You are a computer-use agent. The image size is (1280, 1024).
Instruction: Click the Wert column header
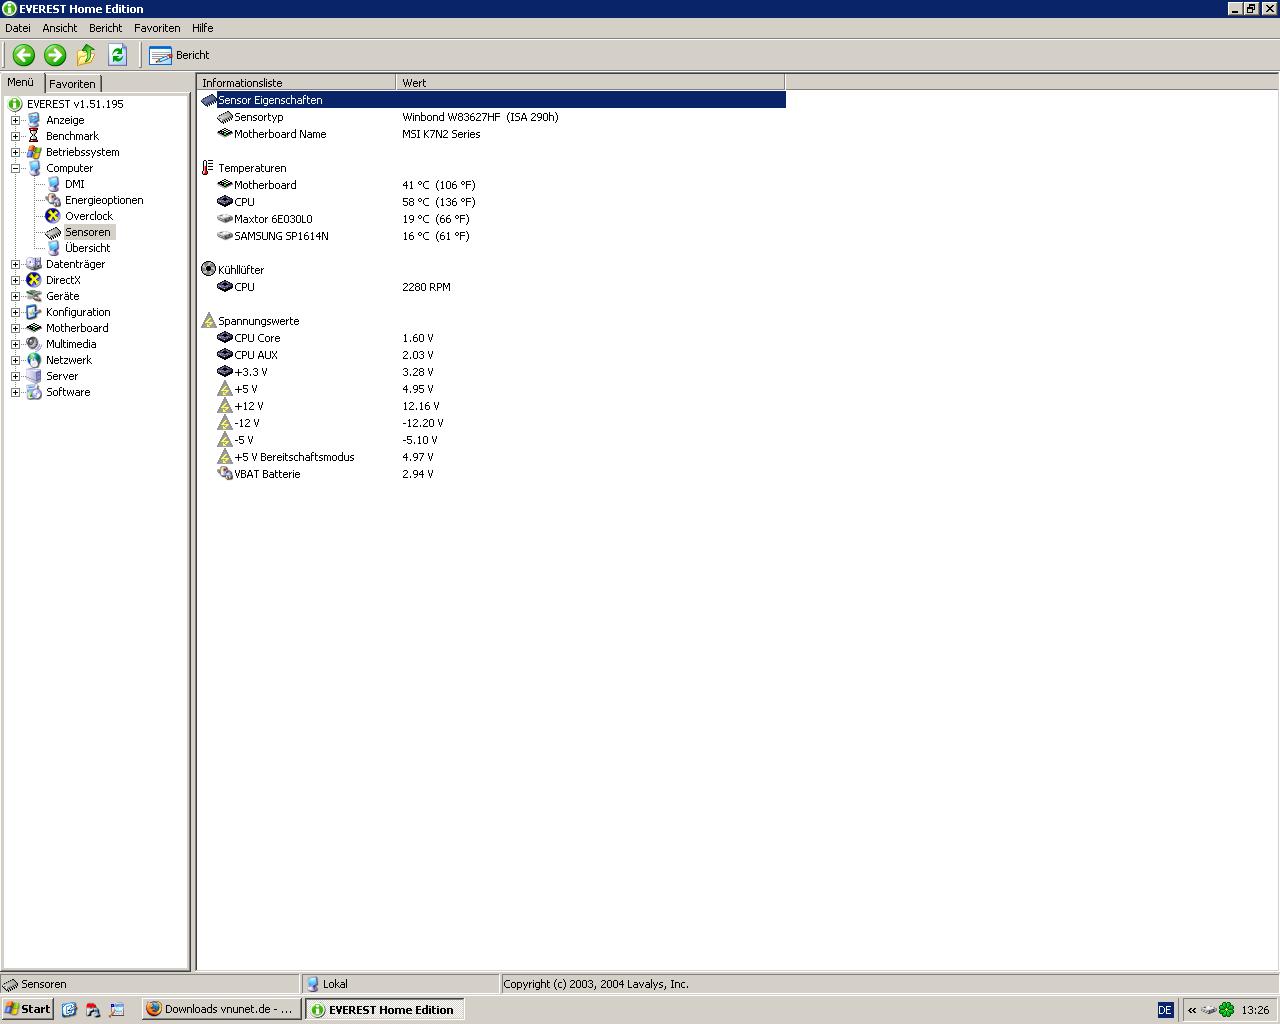click(591, 83)
